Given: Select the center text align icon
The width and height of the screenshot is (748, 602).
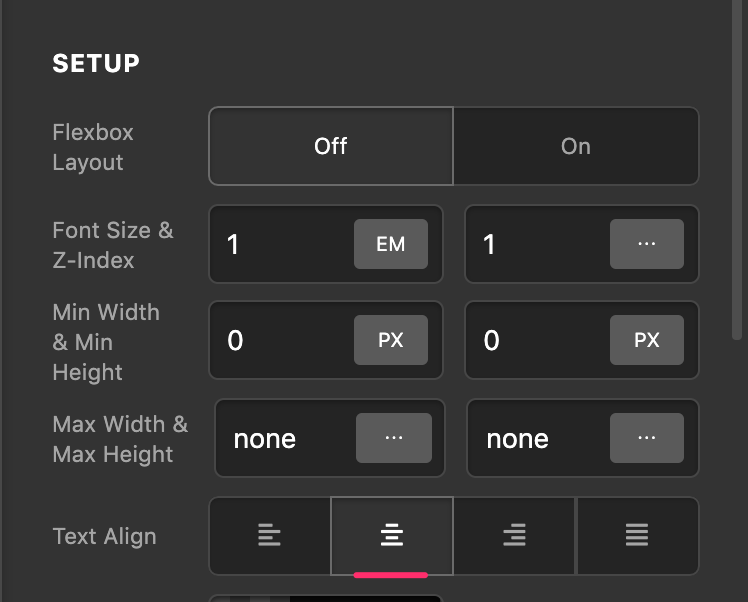Looking at the screenshot, I should (392, 535).
